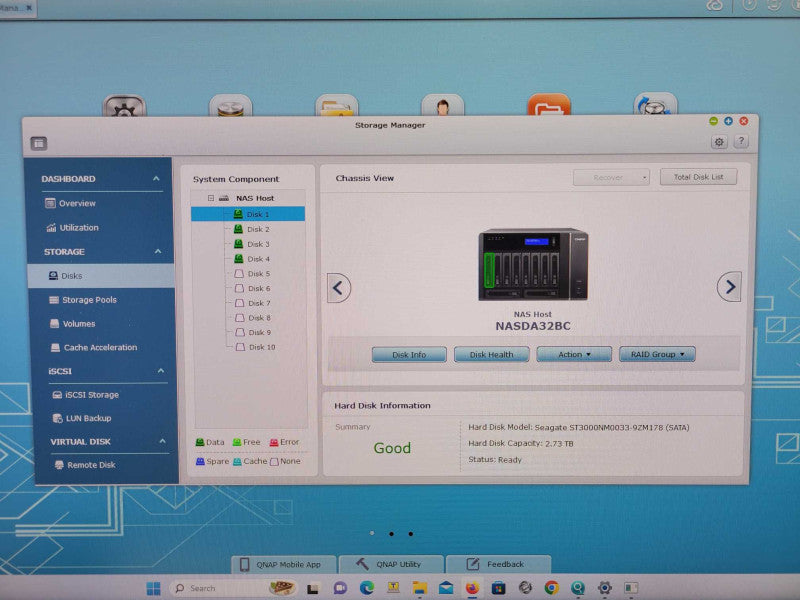Show previous chassis with left arrow
The image size is (800, 600).
339,288
